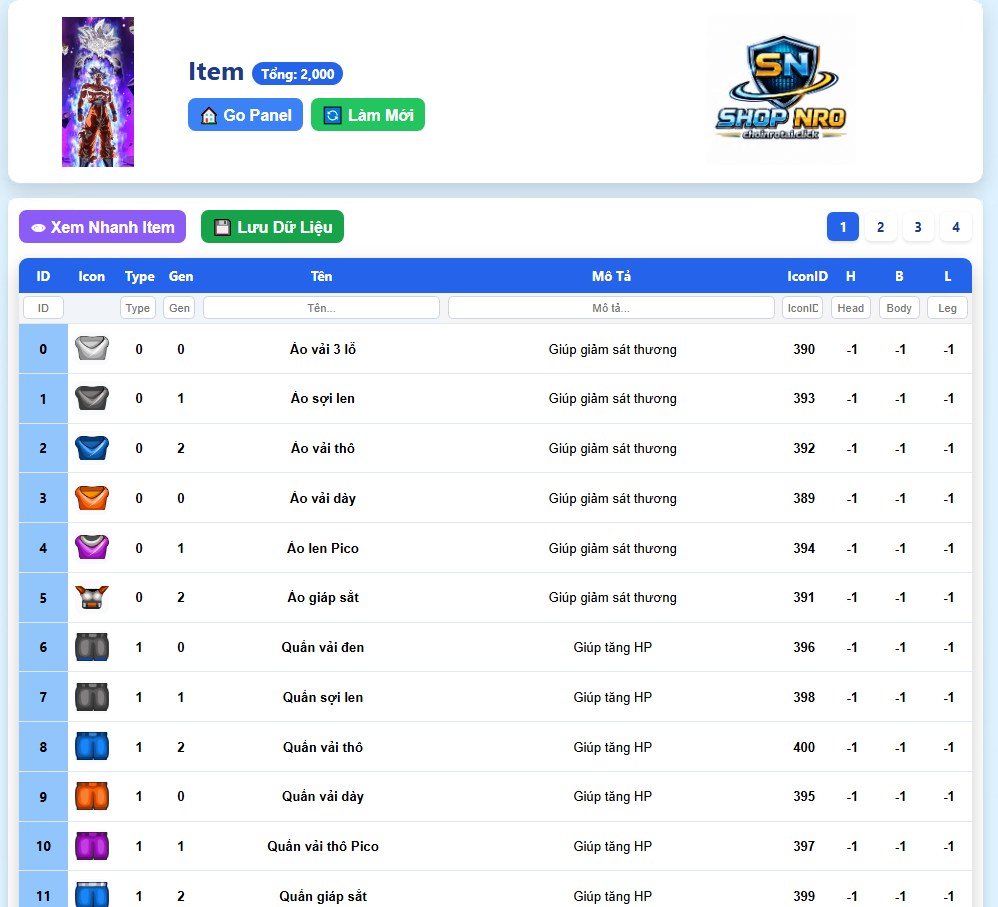
Task: Focus the IconID filter field
Action: click(x=803, y=307)
